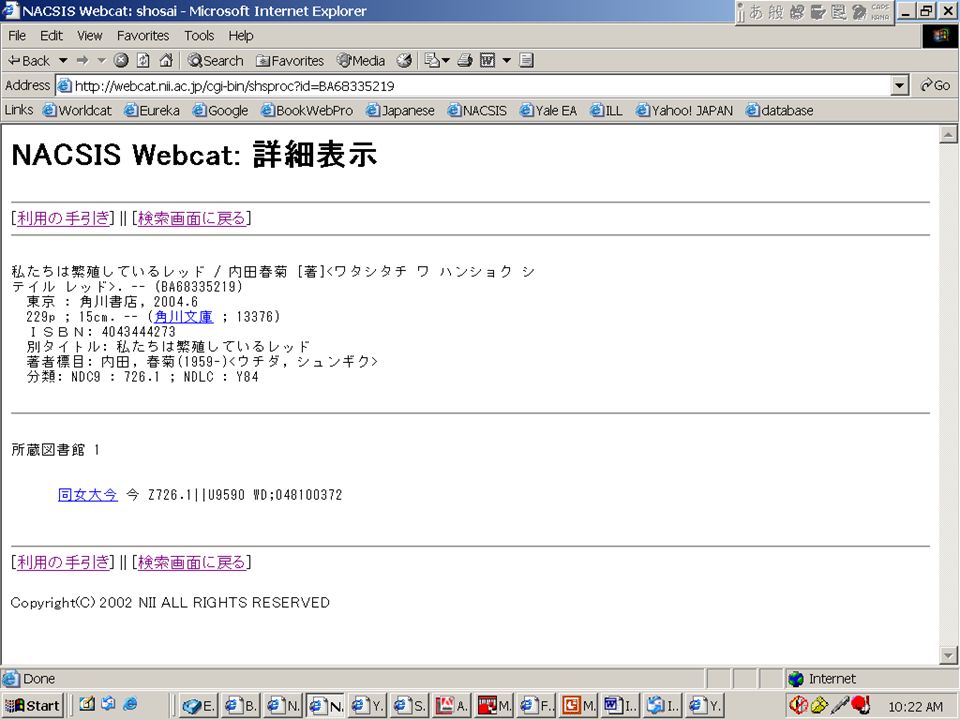Click the footer 利用の手引き link

63,563
